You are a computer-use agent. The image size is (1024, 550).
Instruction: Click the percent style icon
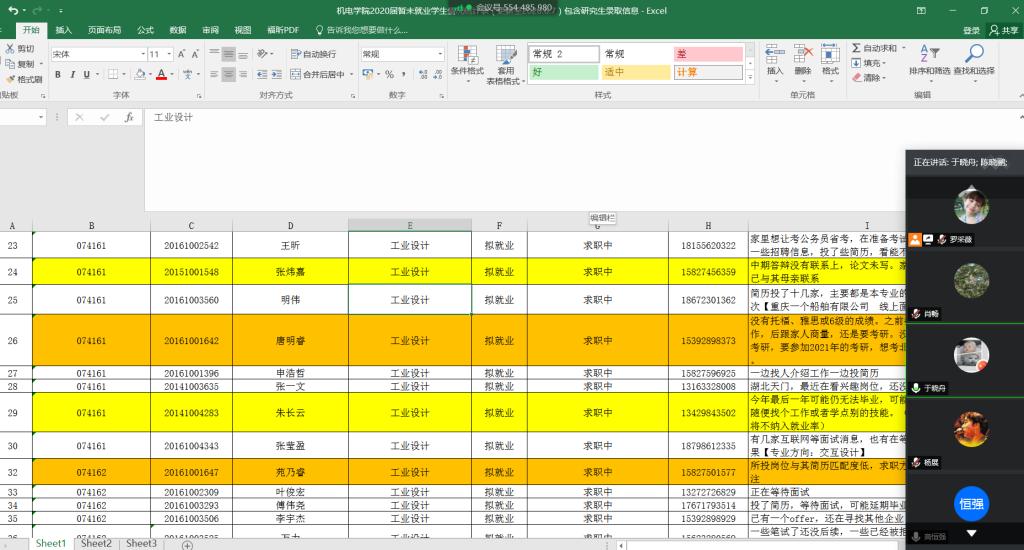pyautogui.click(x=389, y=75)
